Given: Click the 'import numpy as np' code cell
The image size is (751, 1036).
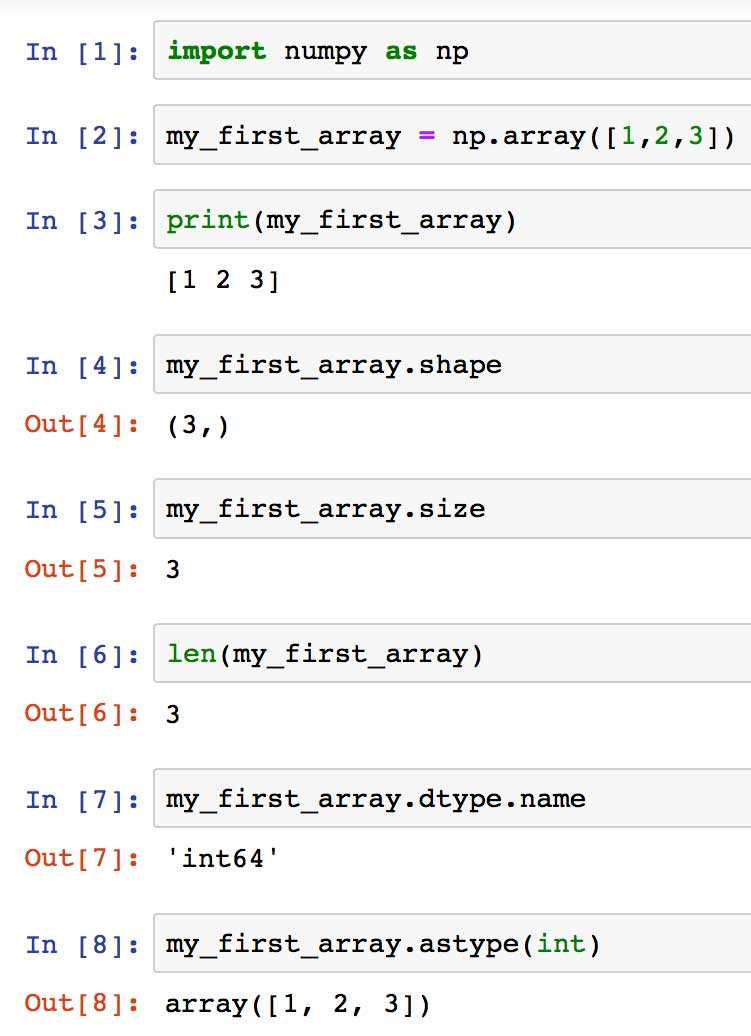Looking at the screenshot, I should (450, 51).
